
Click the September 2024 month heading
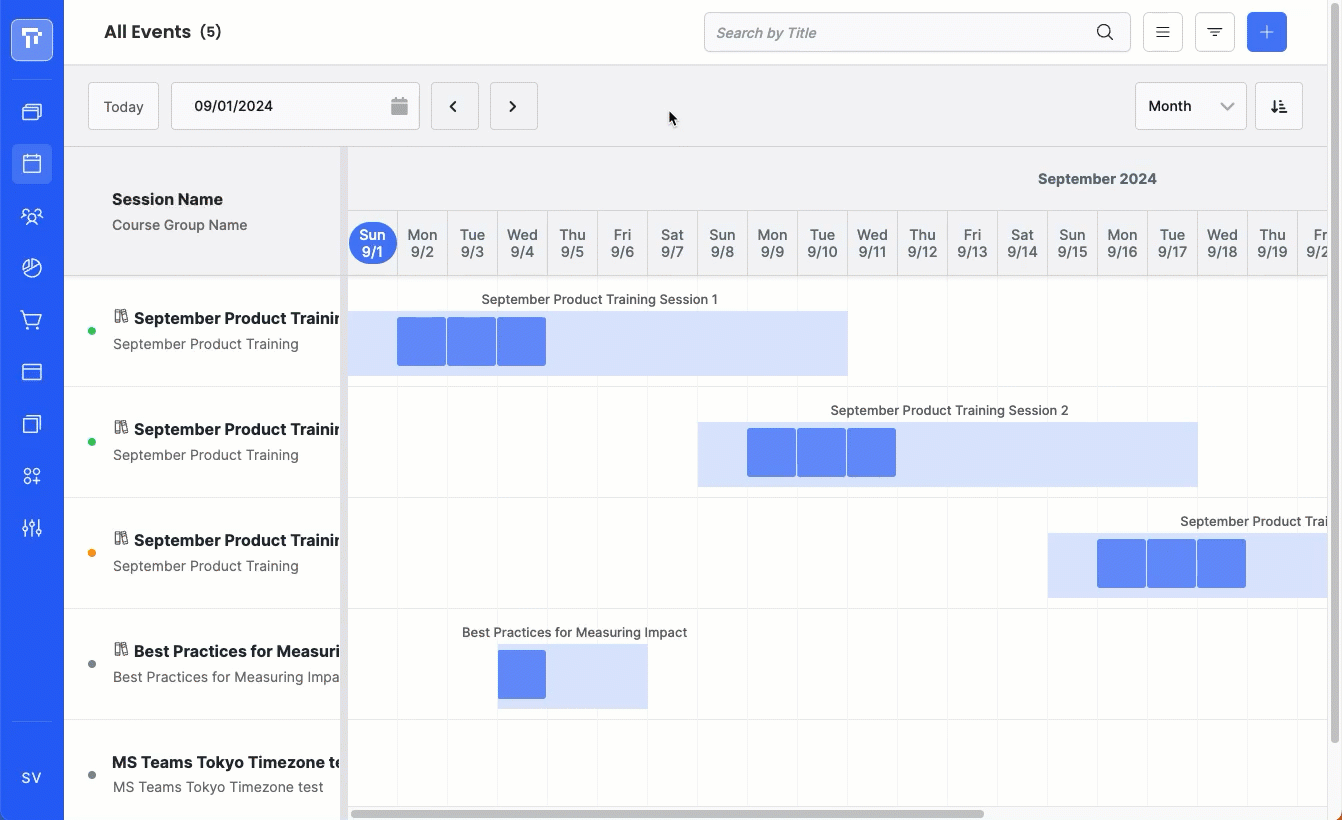click(1097, 179)
